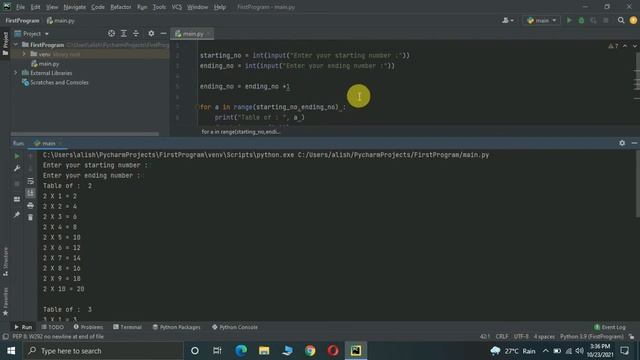Click the Windows taskbar search box
The height and width of the screenshot is (360, 640).
[x=104, y=351]
